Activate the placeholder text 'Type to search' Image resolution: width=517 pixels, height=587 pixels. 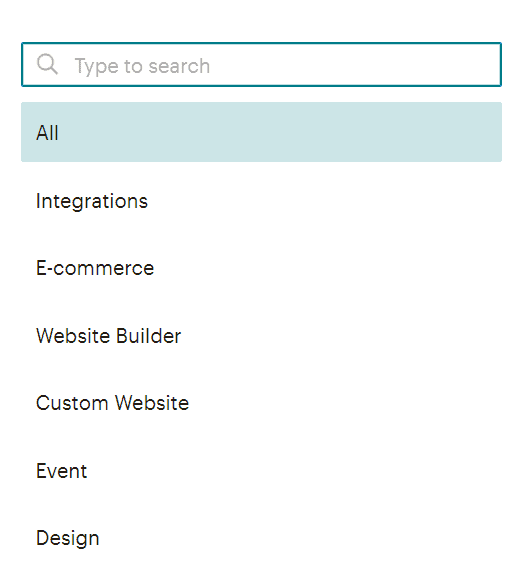[142, 66]
